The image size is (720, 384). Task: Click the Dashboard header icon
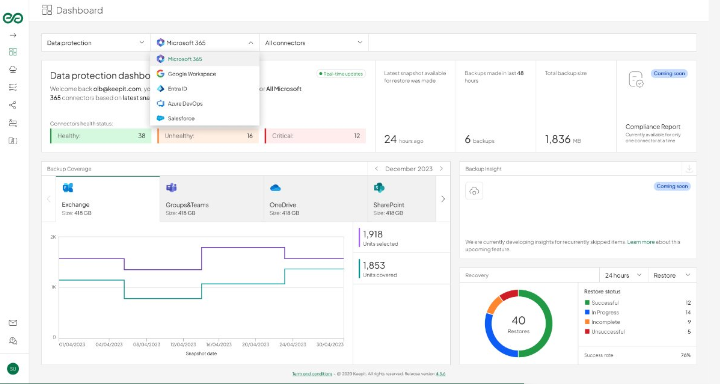pyautogui.click(x=47, y=10)
